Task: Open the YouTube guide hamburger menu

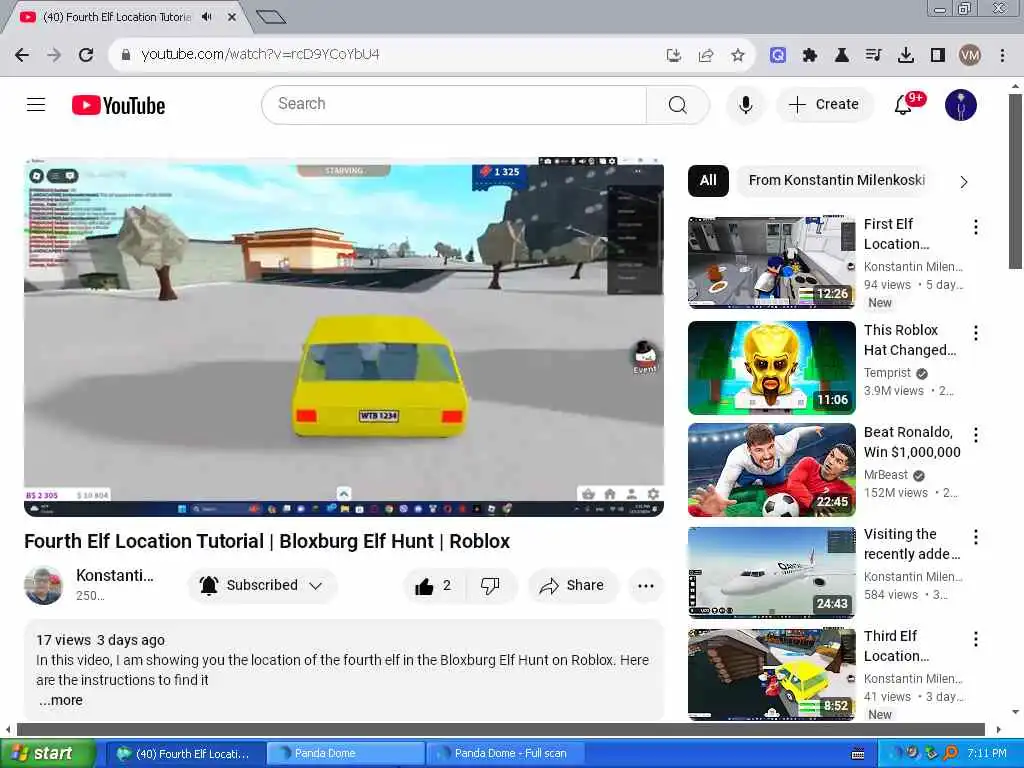Action: tap(36, 104)
